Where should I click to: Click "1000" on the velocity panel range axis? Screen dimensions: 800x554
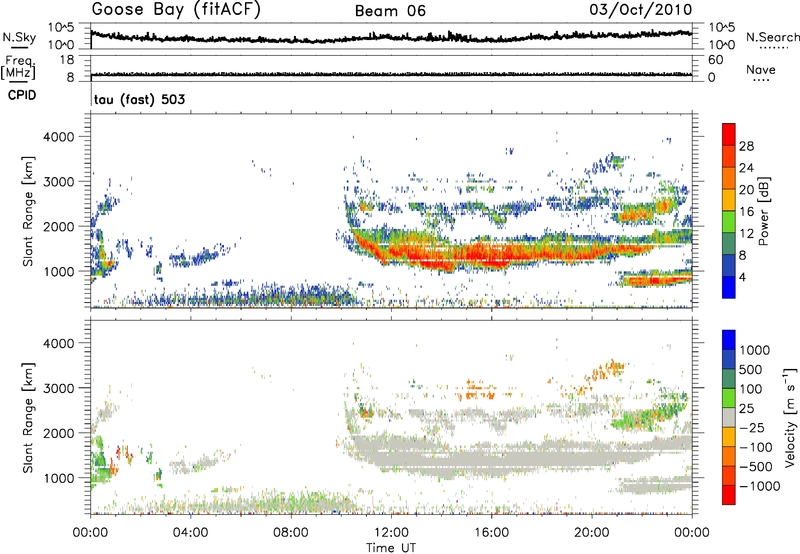[58, 478]
